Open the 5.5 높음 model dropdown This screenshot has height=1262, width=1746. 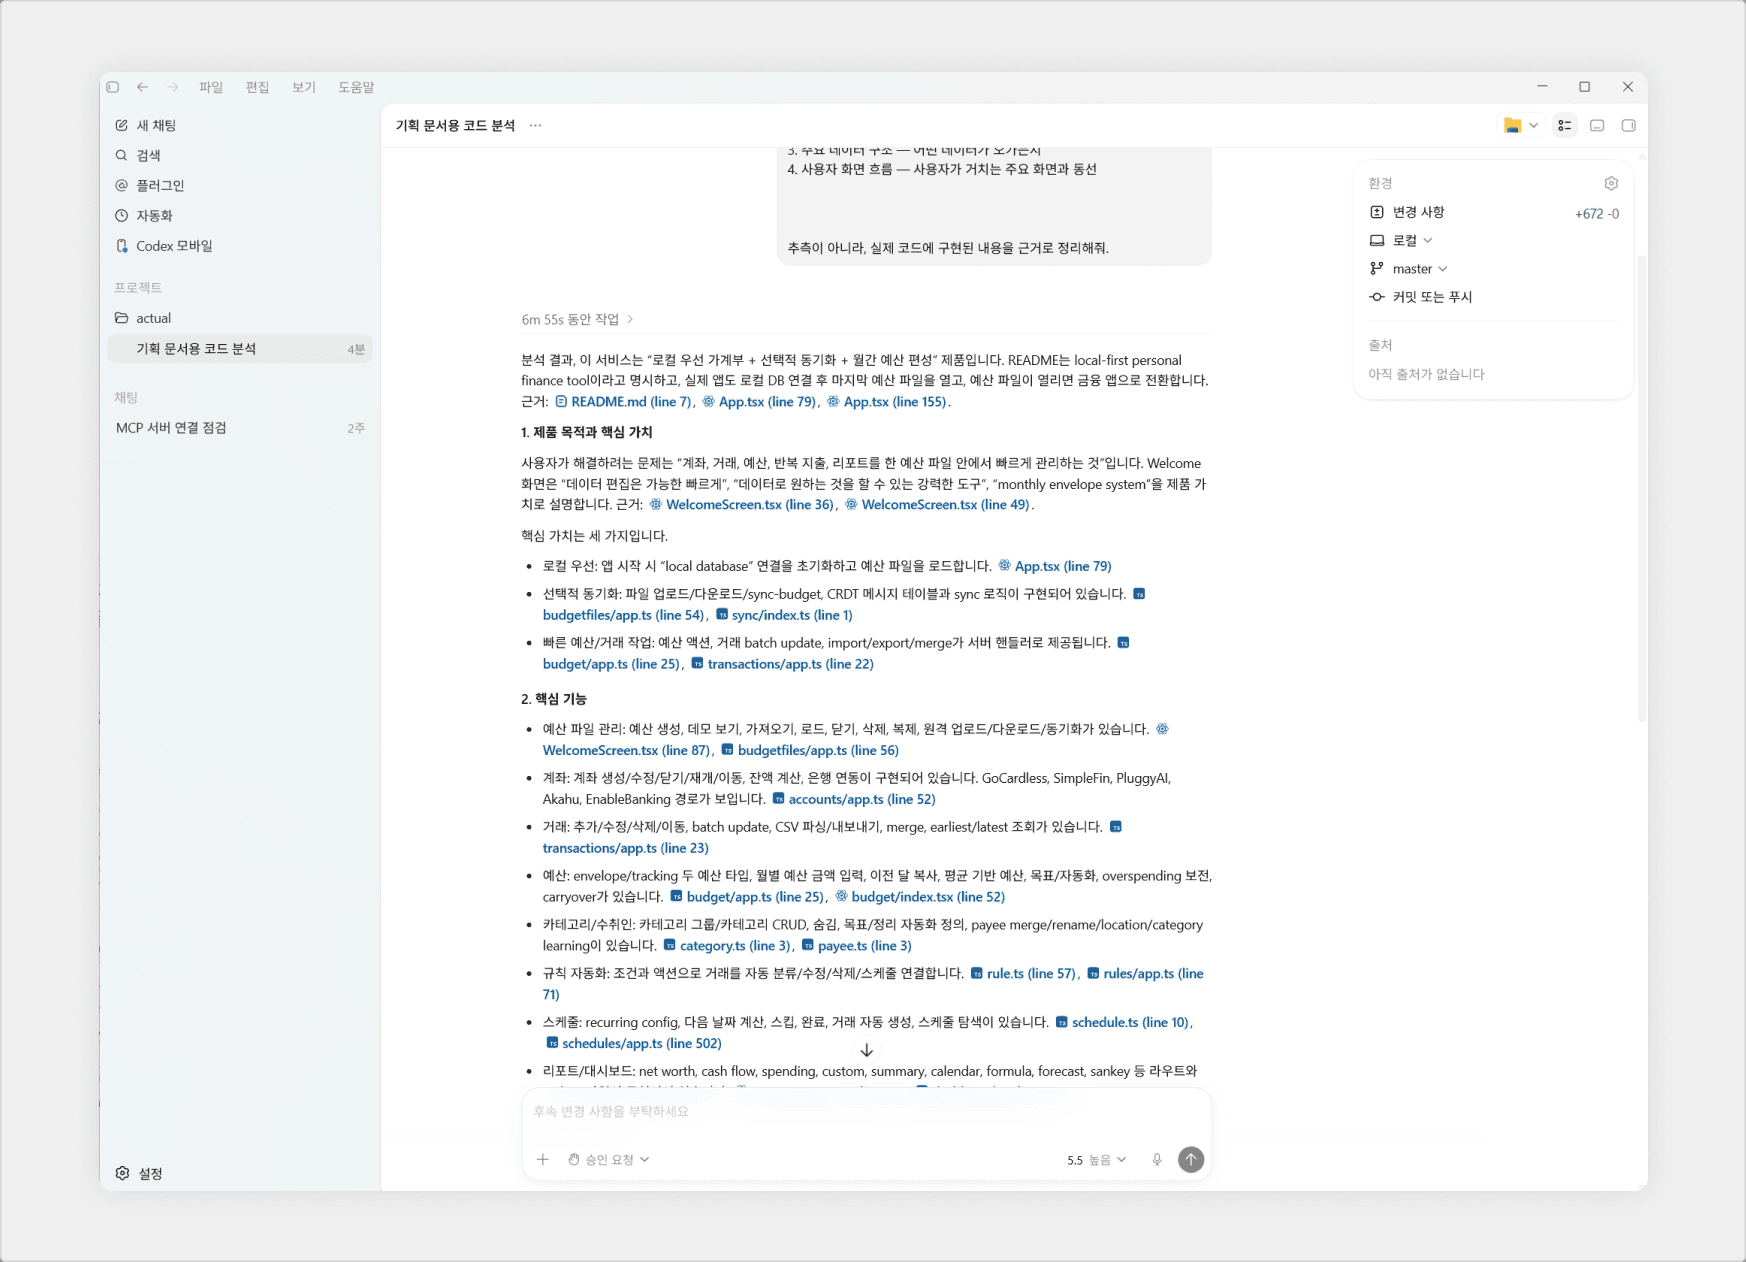[x=1097, y=1160]
